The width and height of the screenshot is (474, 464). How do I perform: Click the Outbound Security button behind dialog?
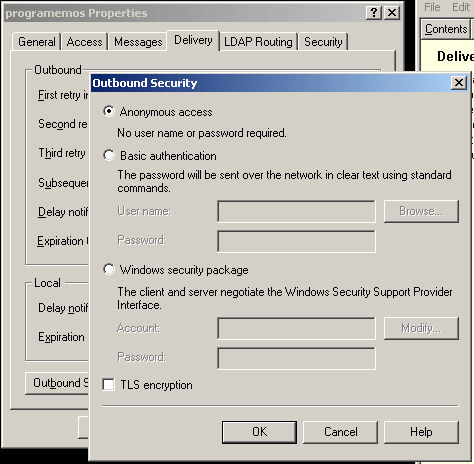click(57, 383)
